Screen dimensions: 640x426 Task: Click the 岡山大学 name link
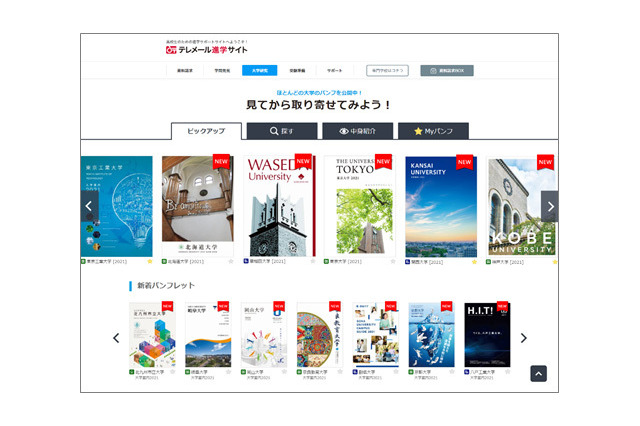(x=255, y=372)
